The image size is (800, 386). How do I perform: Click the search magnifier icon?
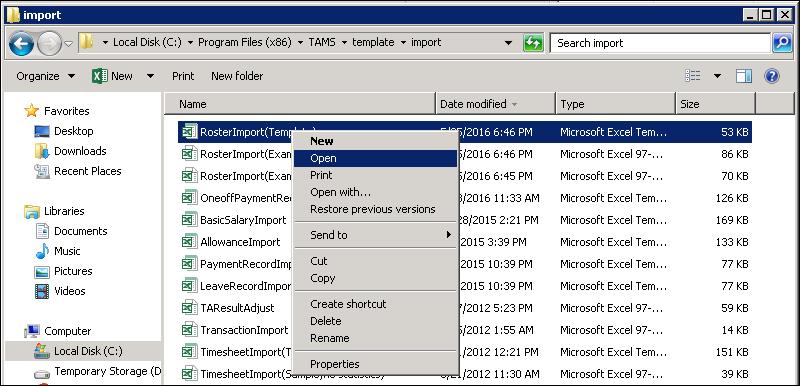[782, 43]
